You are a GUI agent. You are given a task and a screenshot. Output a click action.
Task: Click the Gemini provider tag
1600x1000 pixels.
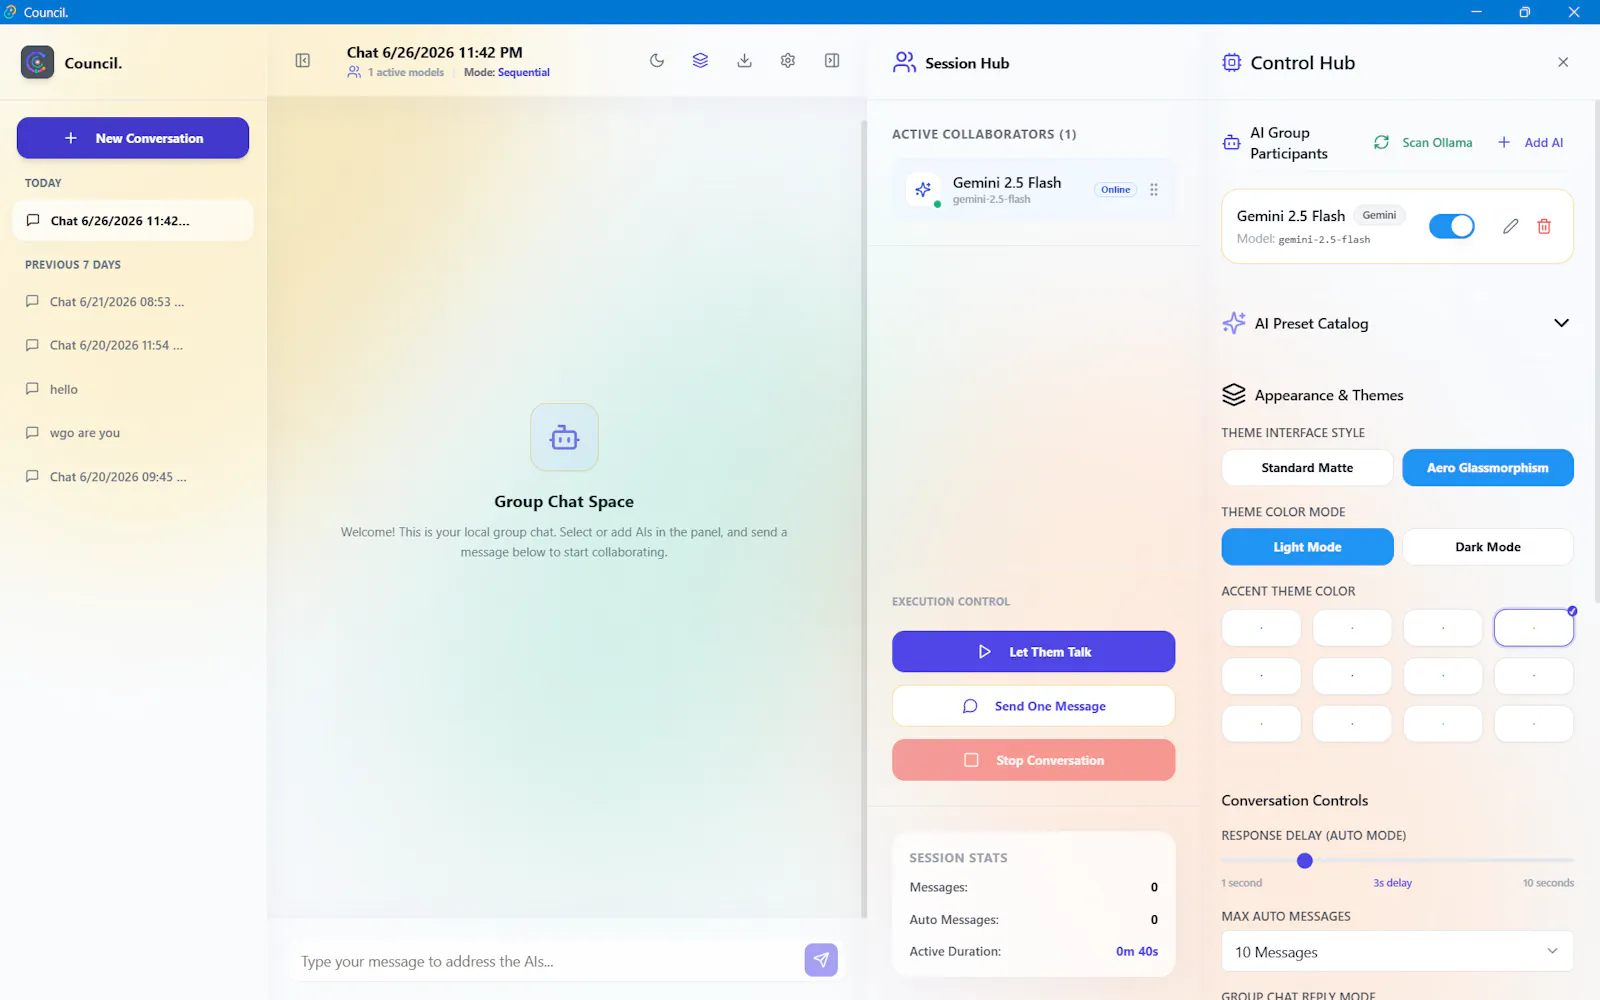point(1379,215)
